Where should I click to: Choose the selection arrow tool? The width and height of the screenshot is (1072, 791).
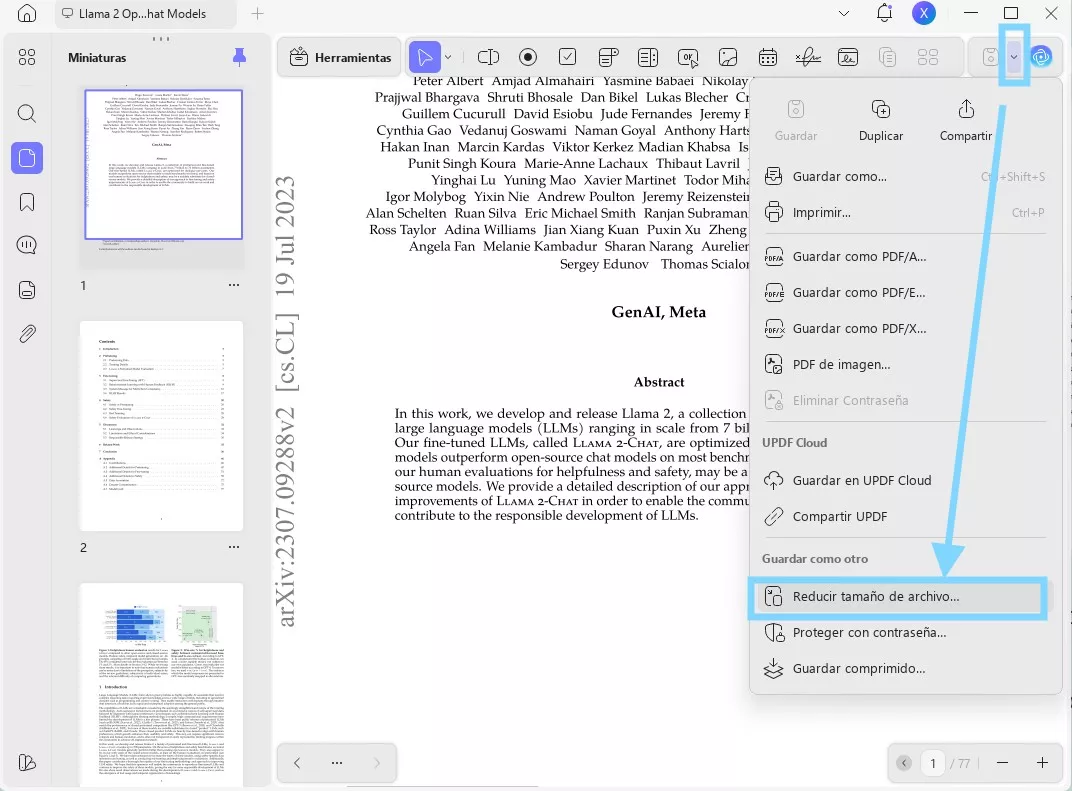coord(425,57)
